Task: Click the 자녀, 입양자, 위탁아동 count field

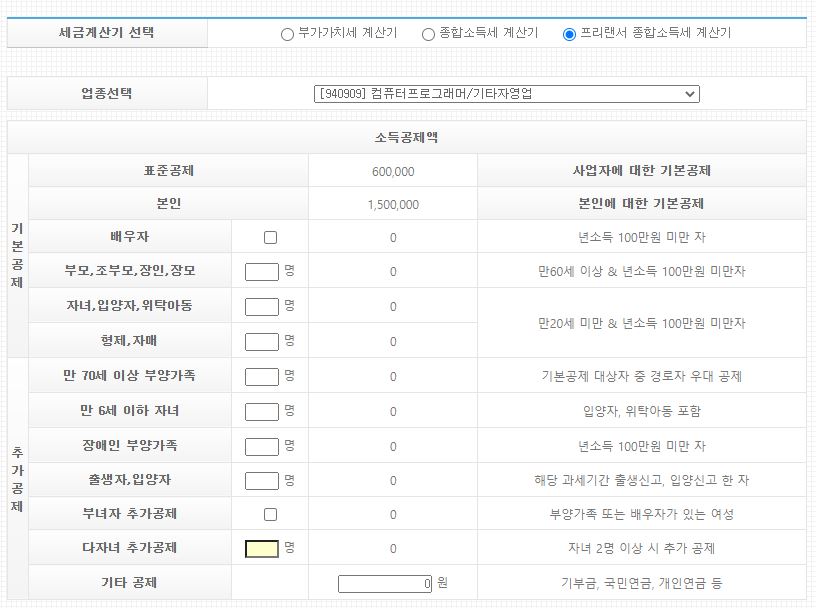Action: (x=261, y=306)
